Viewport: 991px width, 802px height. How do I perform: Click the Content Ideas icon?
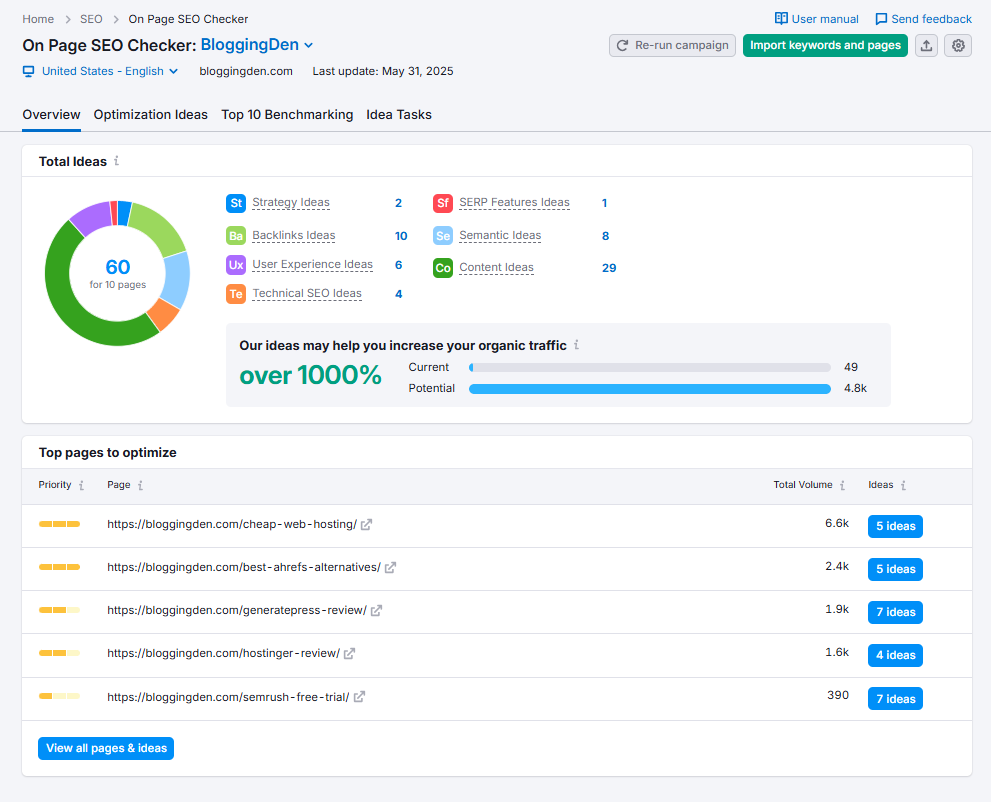click(443, 267)
